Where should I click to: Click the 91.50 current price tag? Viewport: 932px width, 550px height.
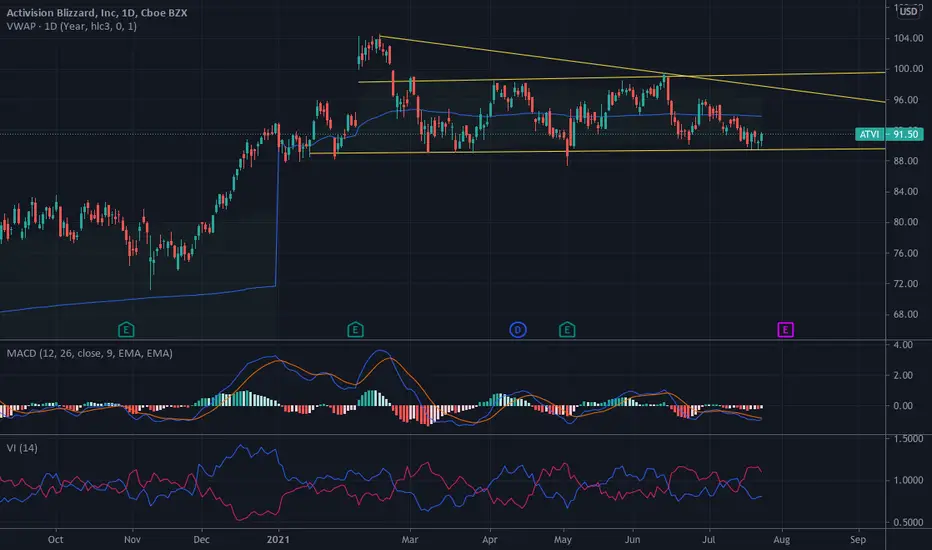(x=905, y=134)
